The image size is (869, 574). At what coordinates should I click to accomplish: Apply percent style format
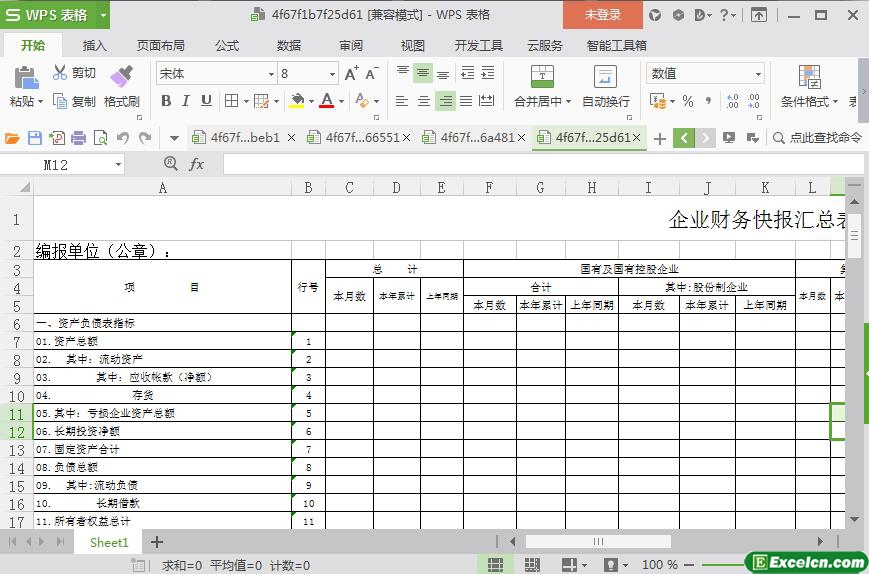688,101
